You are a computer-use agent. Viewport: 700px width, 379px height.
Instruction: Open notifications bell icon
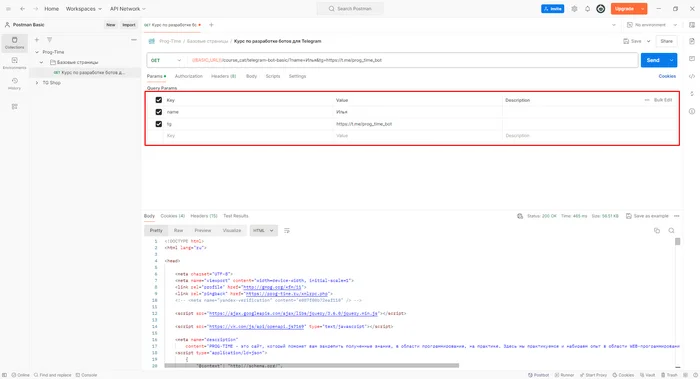pos(588,8)
